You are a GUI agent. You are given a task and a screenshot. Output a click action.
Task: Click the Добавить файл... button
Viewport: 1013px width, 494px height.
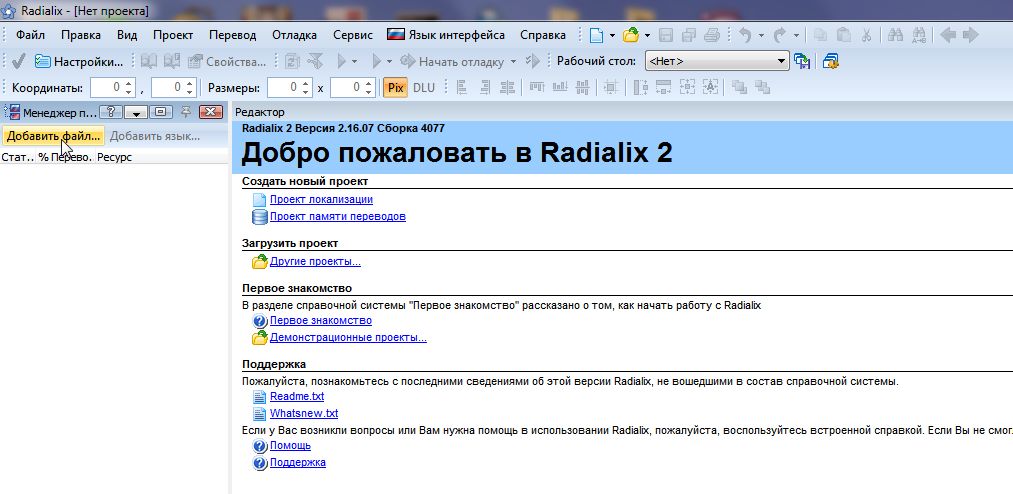click(53, 136)
